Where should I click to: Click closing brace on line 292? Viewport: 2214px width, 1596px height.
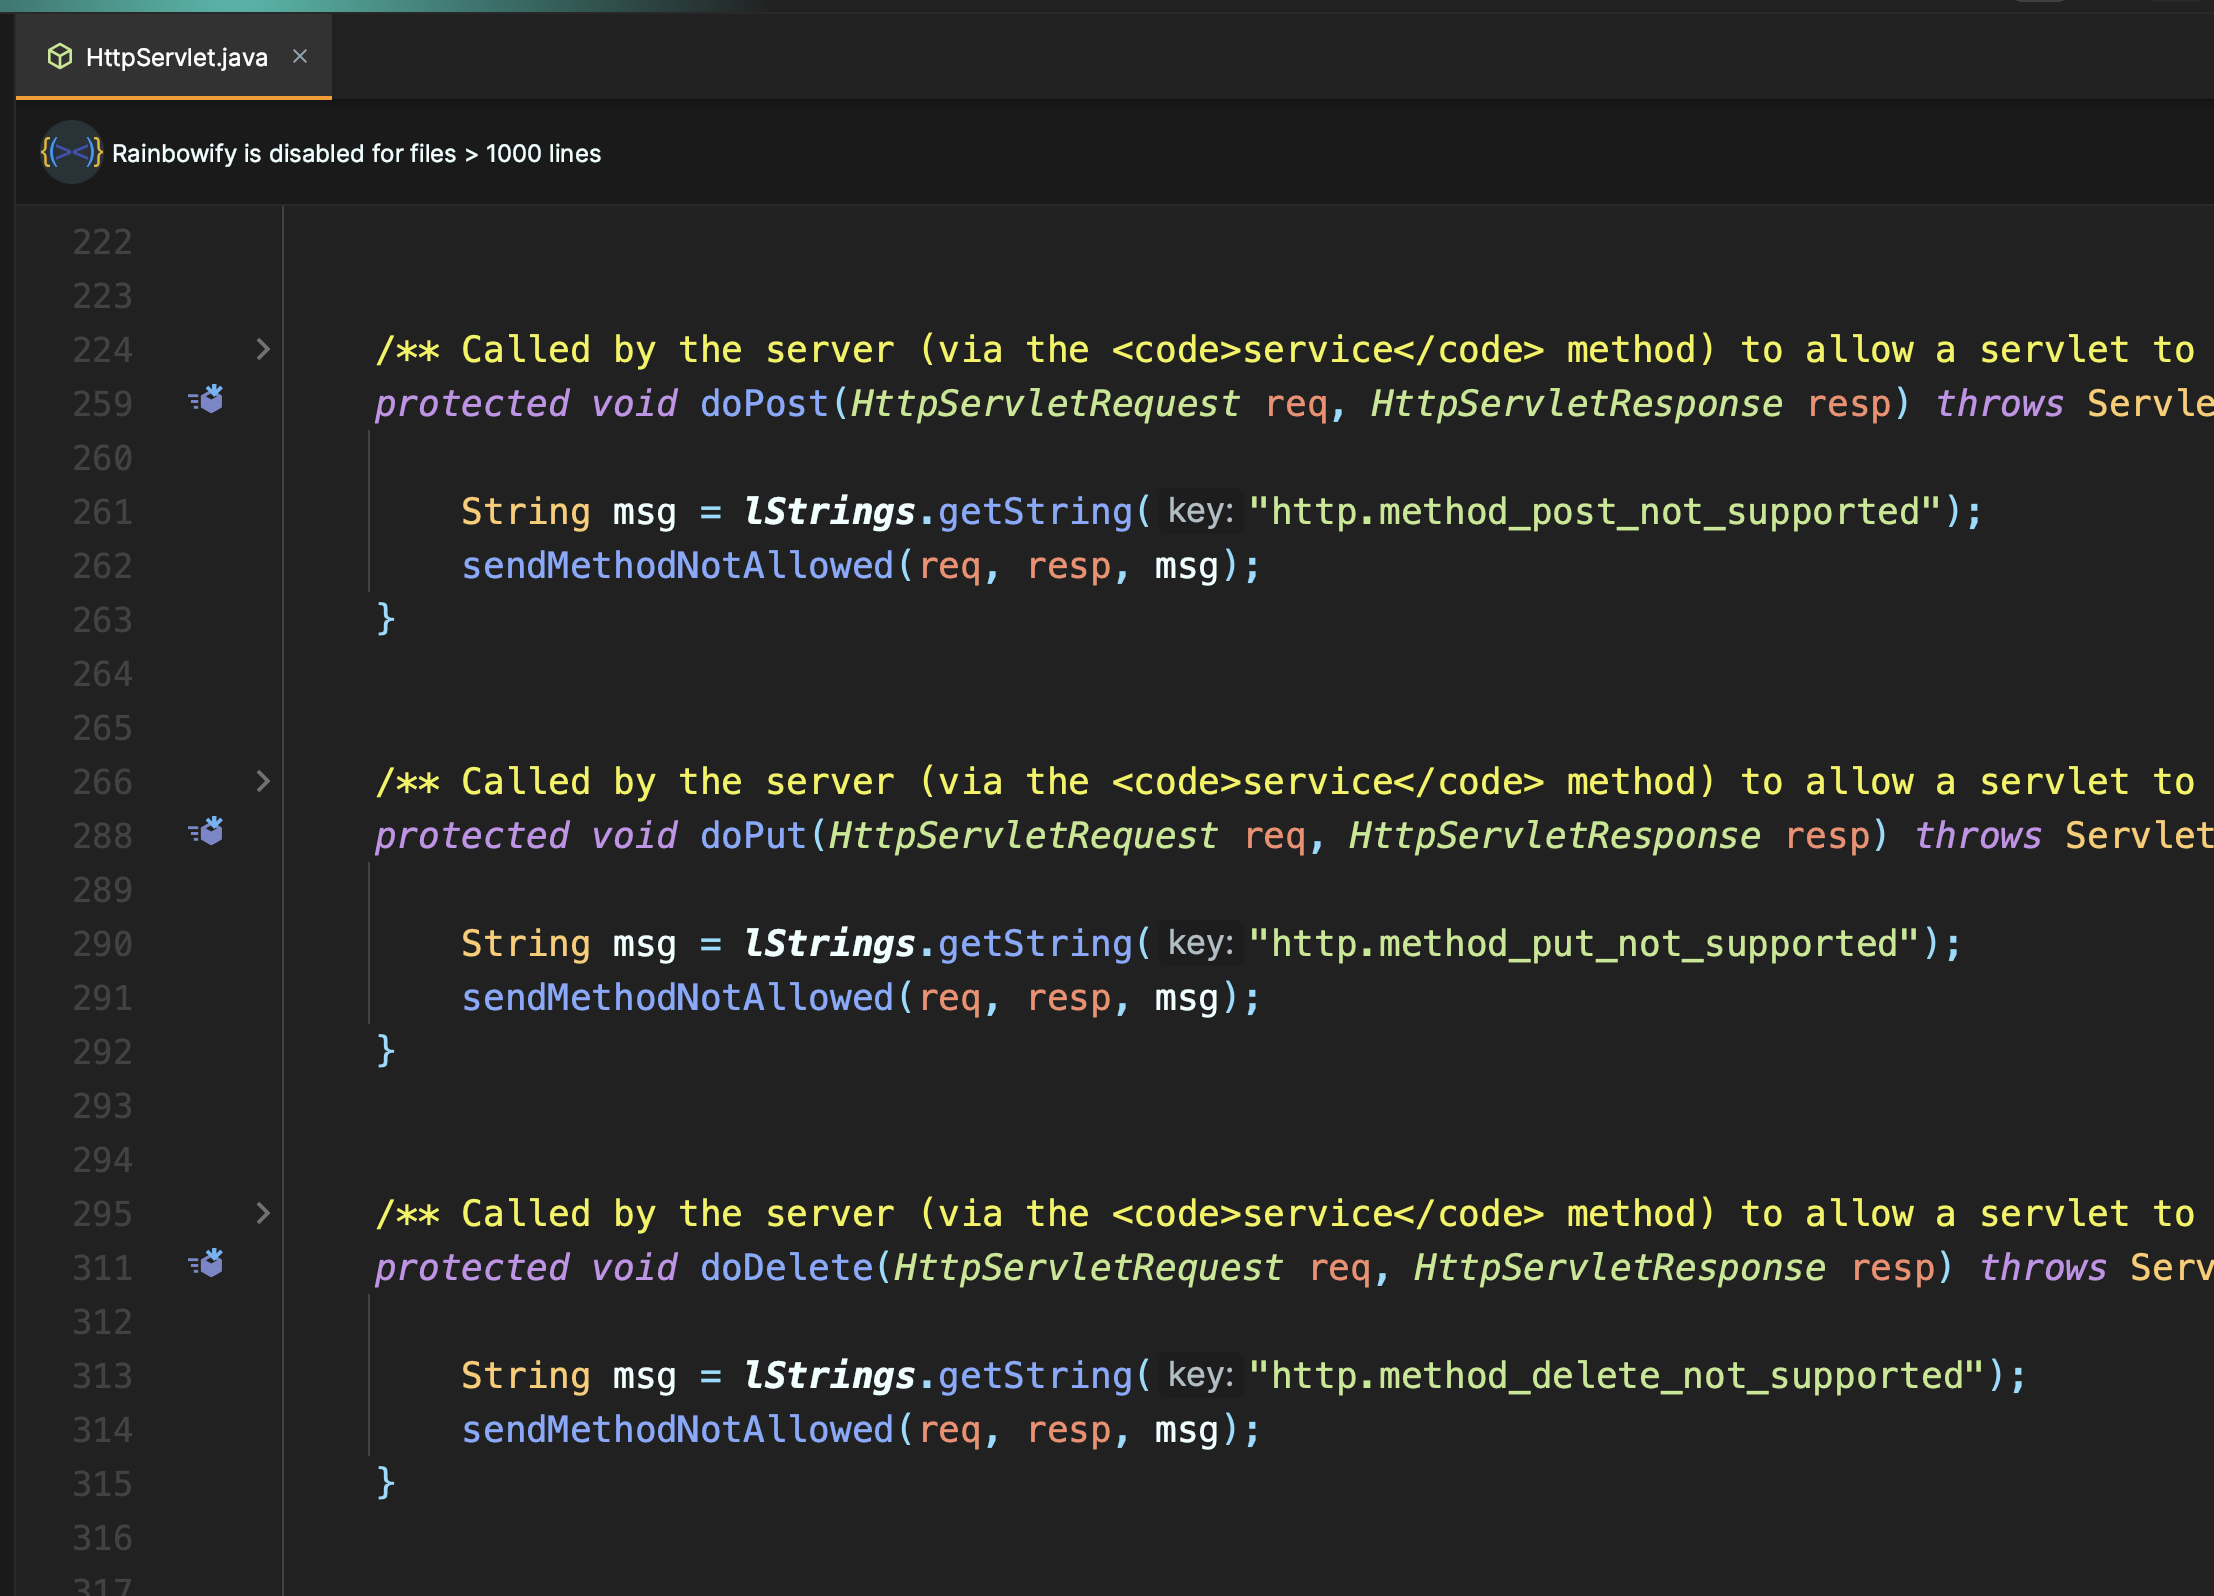386,1051
